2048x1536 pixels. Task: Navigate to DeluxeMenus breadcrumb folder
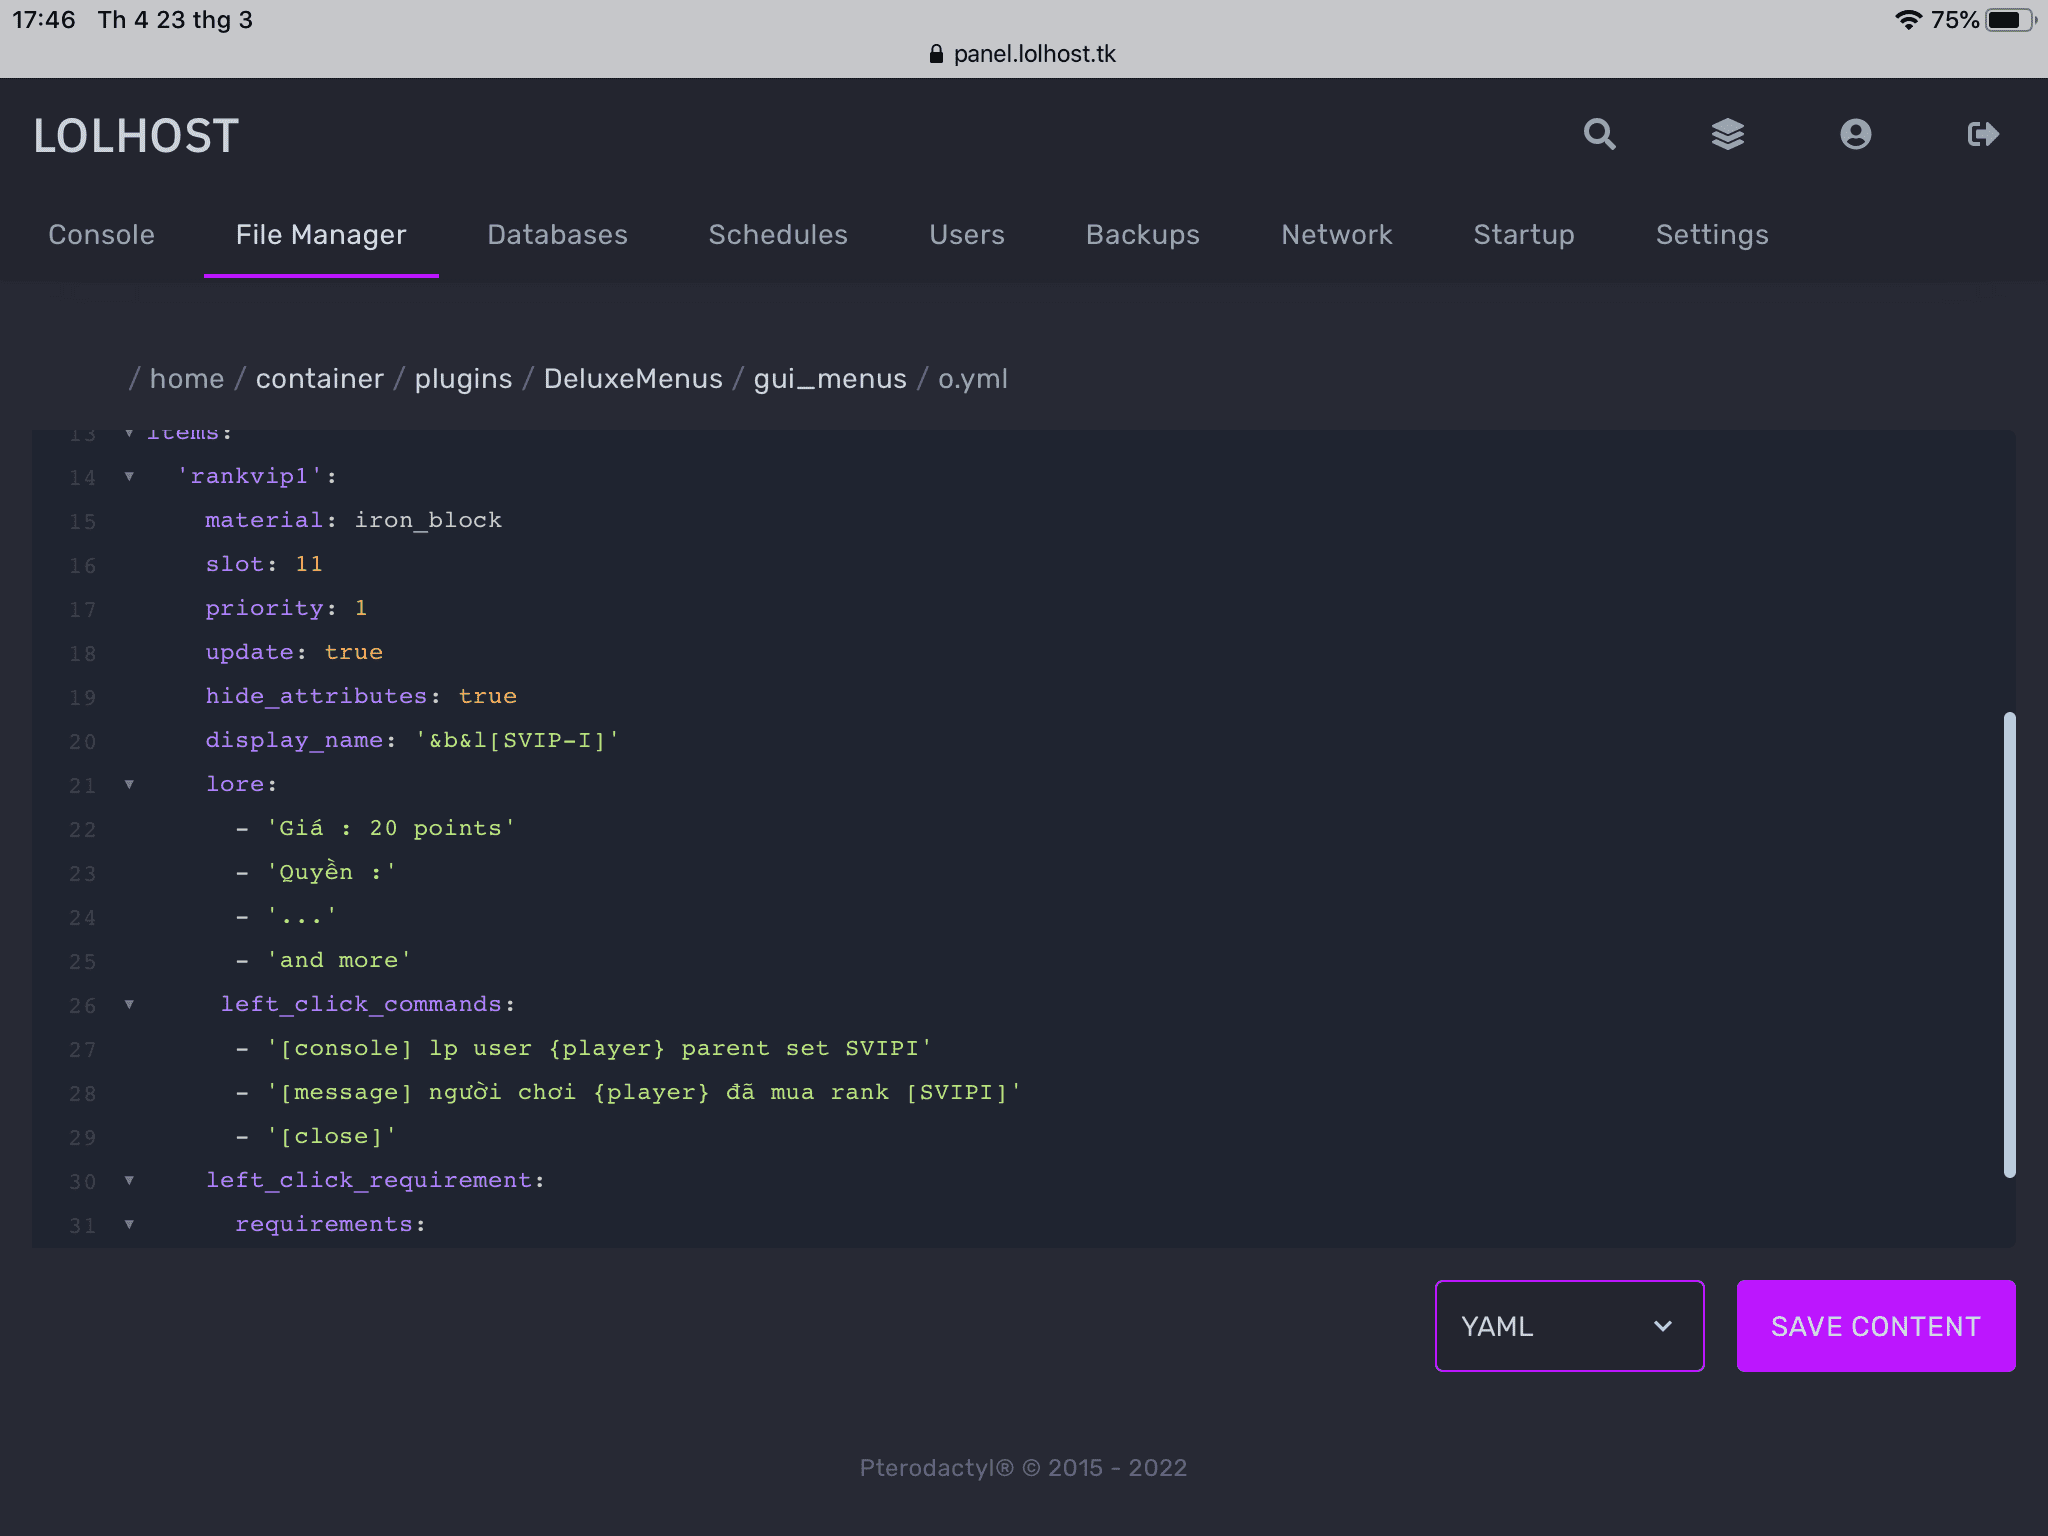point(632,379)
